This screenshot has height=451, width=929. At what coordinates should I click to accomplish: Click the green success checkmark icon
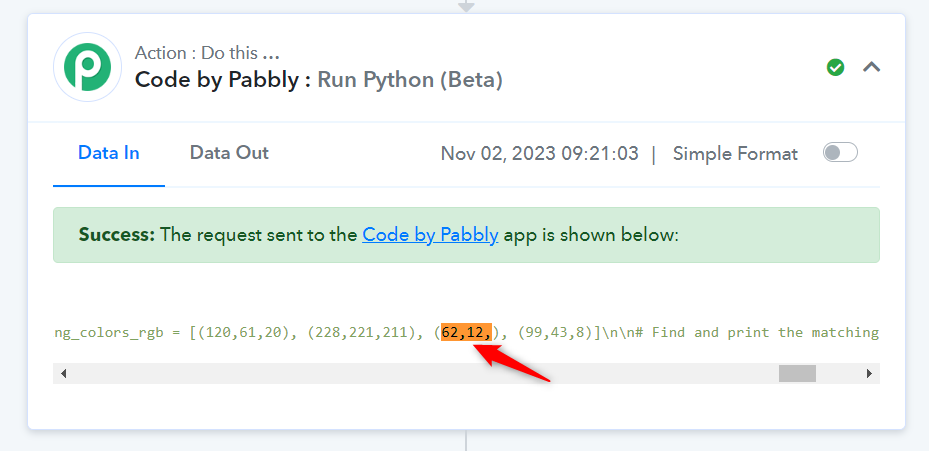(x=835, y=68)
